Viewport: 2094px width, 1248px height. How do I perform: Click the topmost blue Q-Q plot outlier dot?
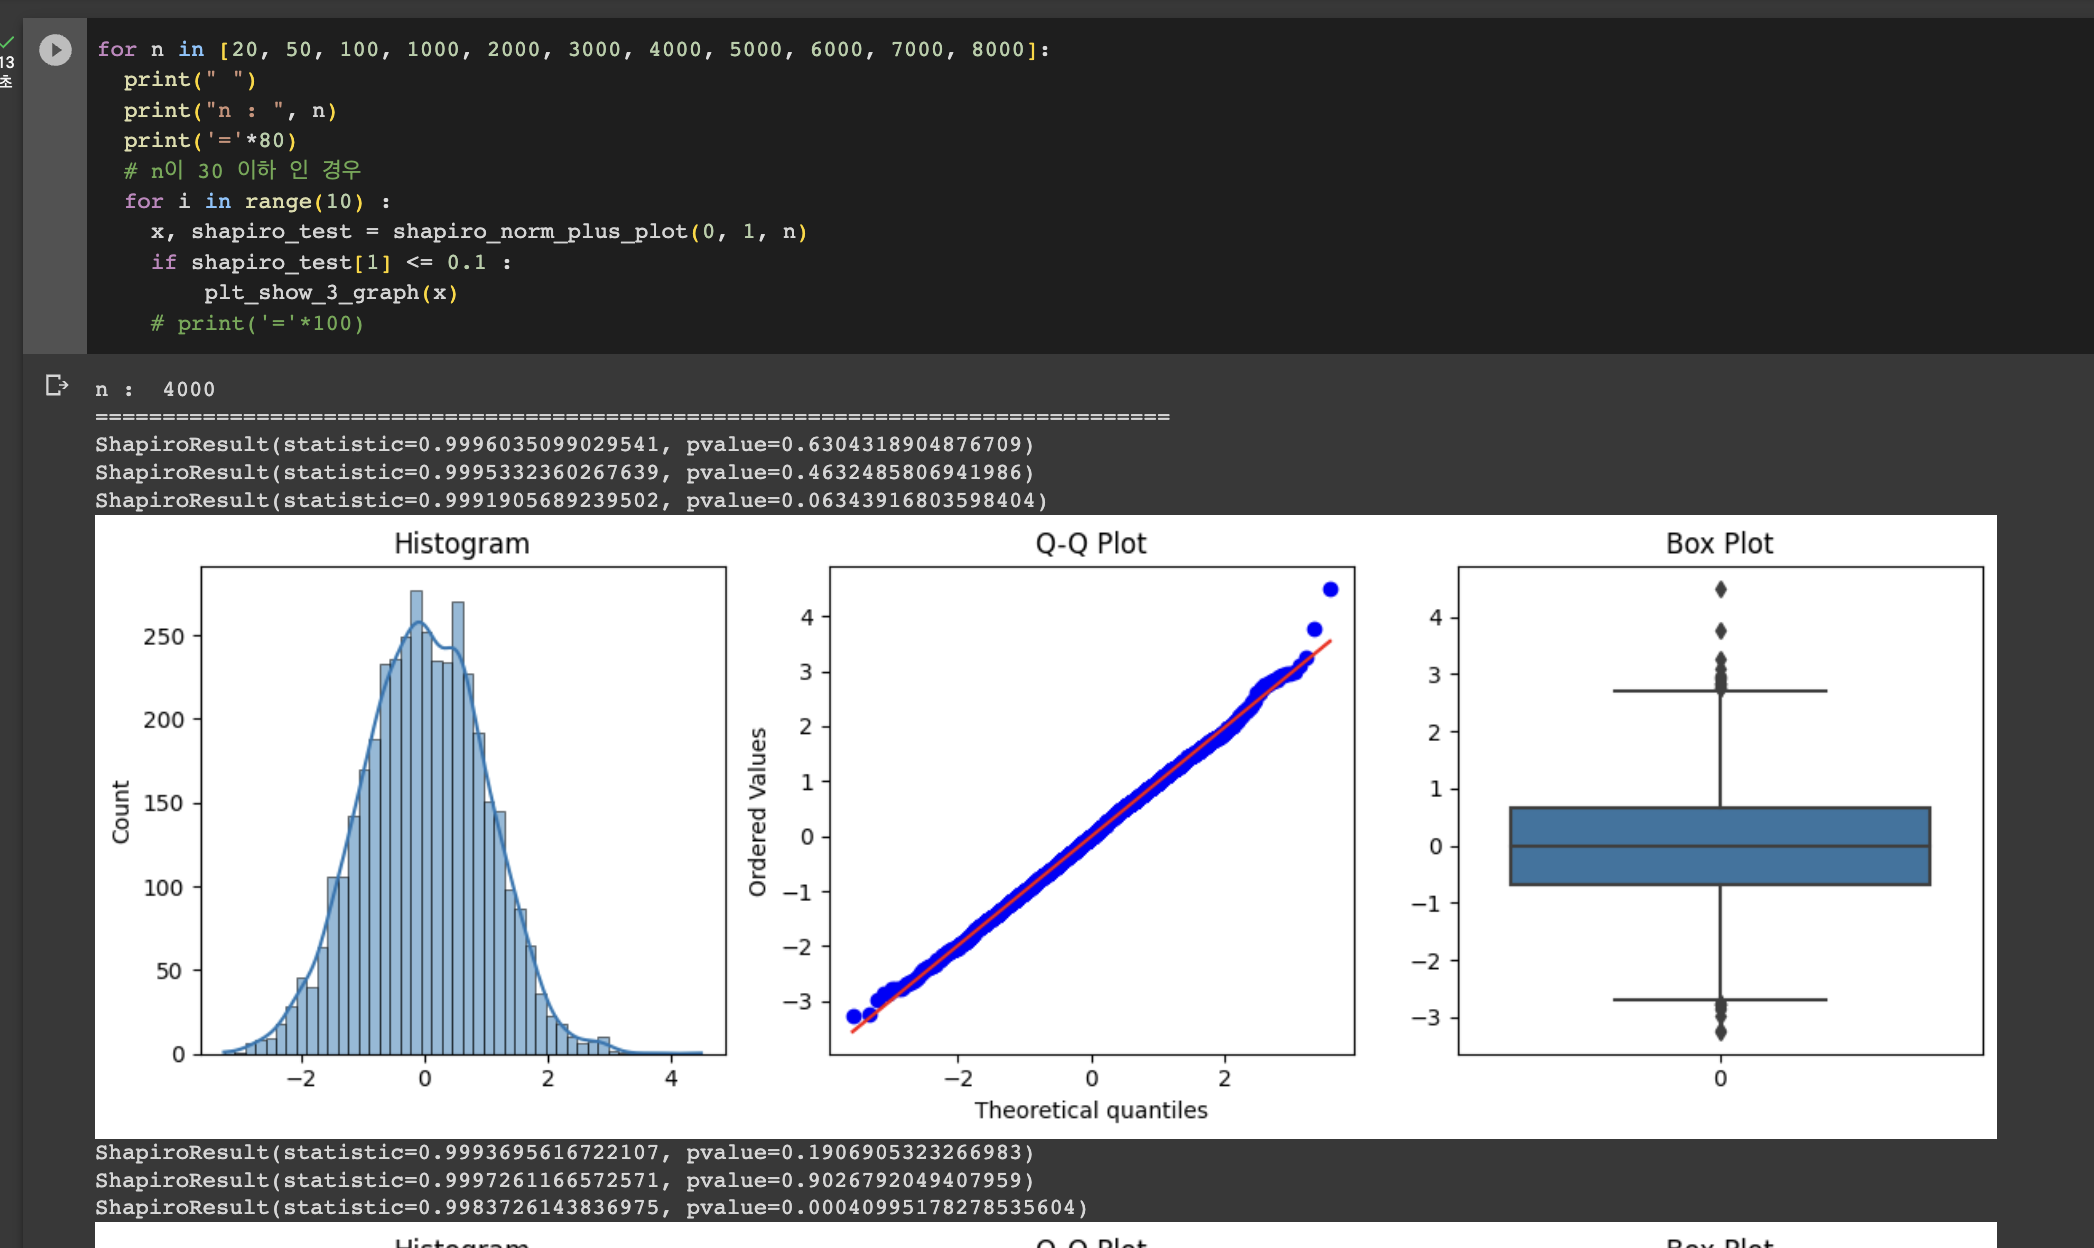pos(1330,589)
